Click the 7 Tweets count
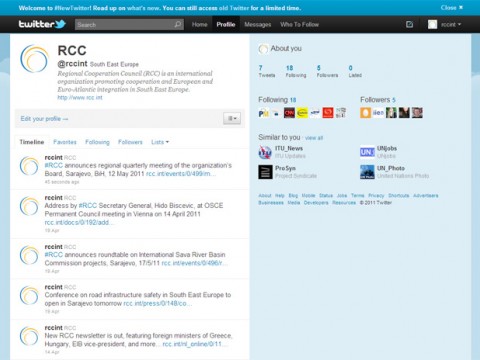Image resolution: width=480 pixels, height=360 pixels. point(267,71)
